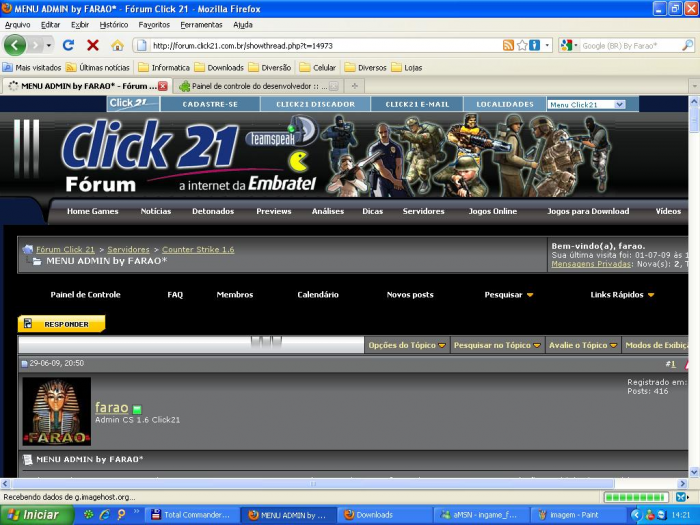Click the green page loading progress bar
The image size is (700, 525).
tap(635, 497)
